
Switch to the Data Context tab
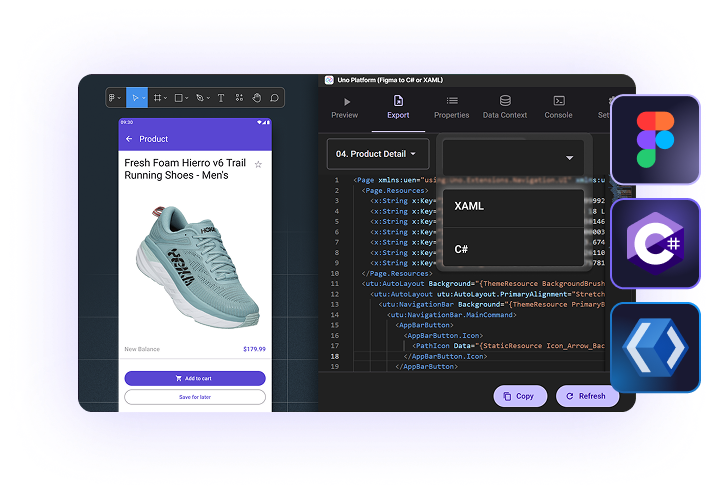tap(505, 108)
